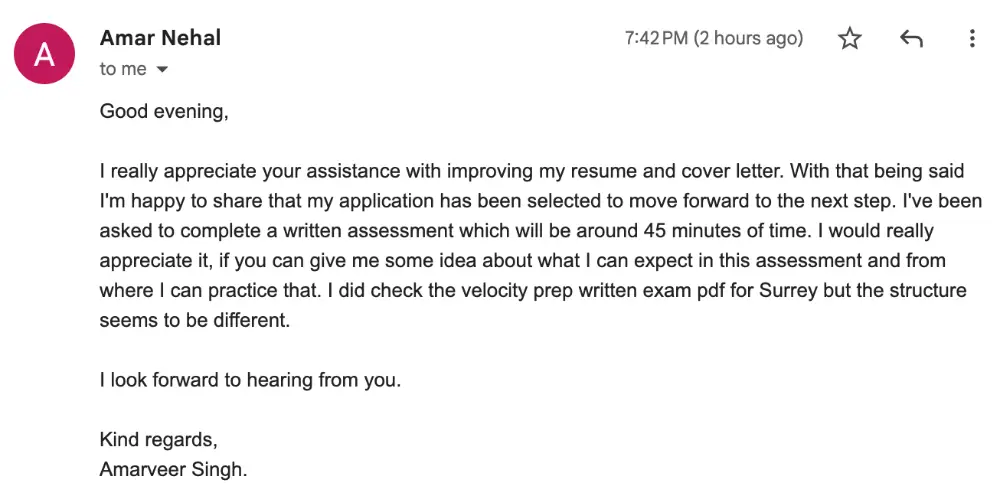This screenshot has width=1000, height=496.
Task: Click the 'to me' recipient text
Action: (123, 69)
